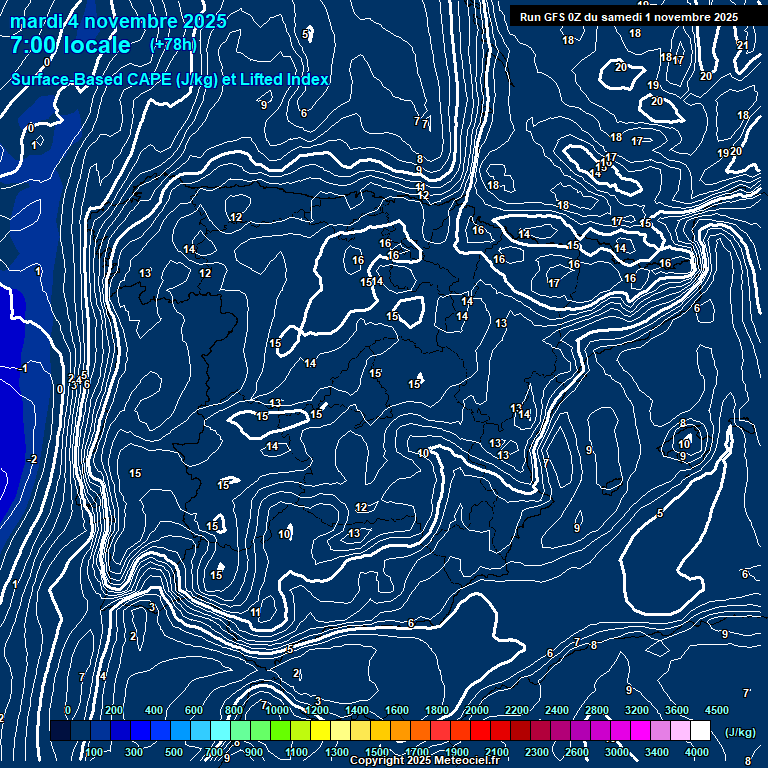
Task: Click the '2300' legend scale label
Action: (x=537, y=752)
